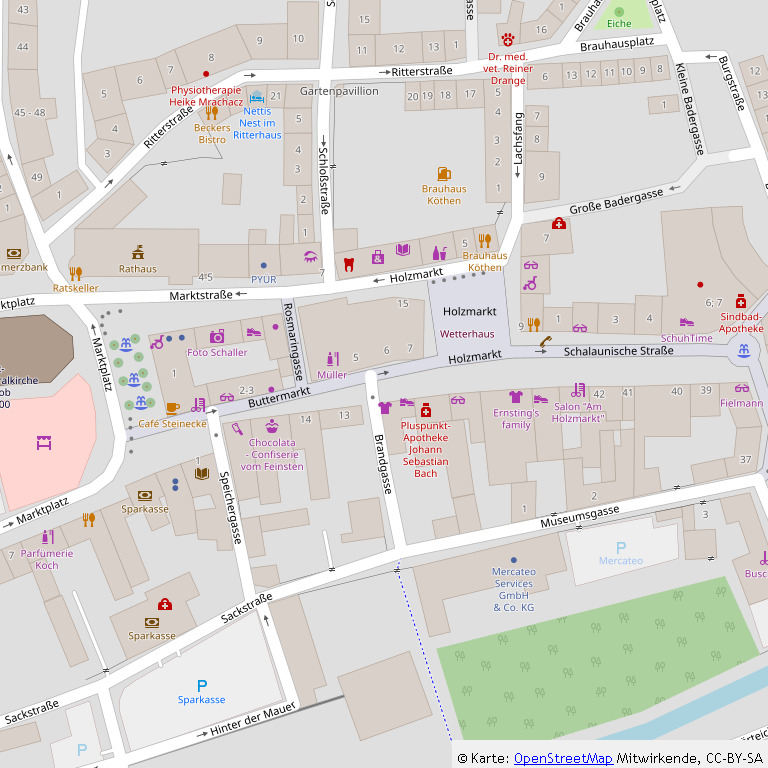
Task: Select the Gartenpavillion label
Action: click(x=339, y=91)
